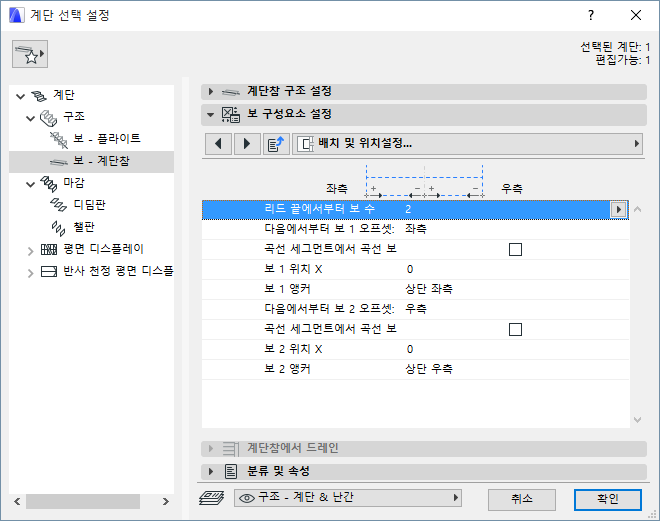
Task: Click the 디딤판 tread icon
Action: coord(59,205)
